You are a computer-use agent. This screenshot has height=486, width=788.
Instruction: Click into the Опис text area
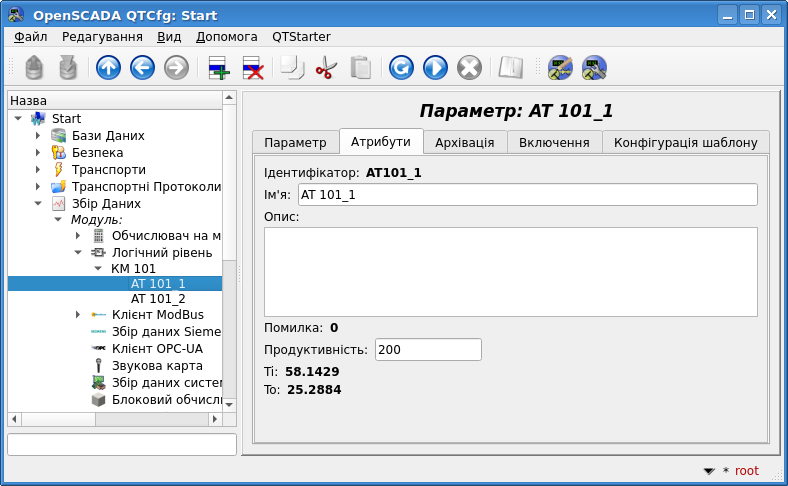tap(511, 272)
